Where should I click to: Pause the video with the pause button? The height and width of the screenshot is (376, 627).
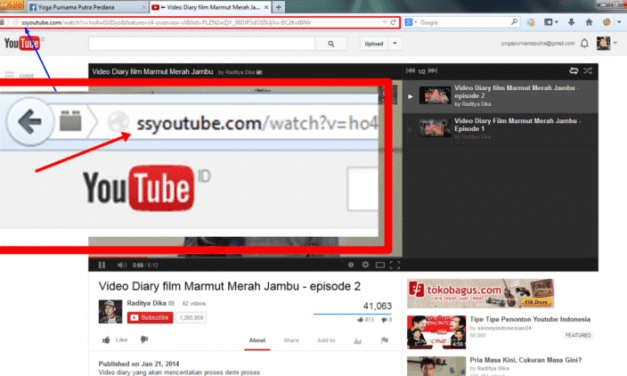pos(102,265)
